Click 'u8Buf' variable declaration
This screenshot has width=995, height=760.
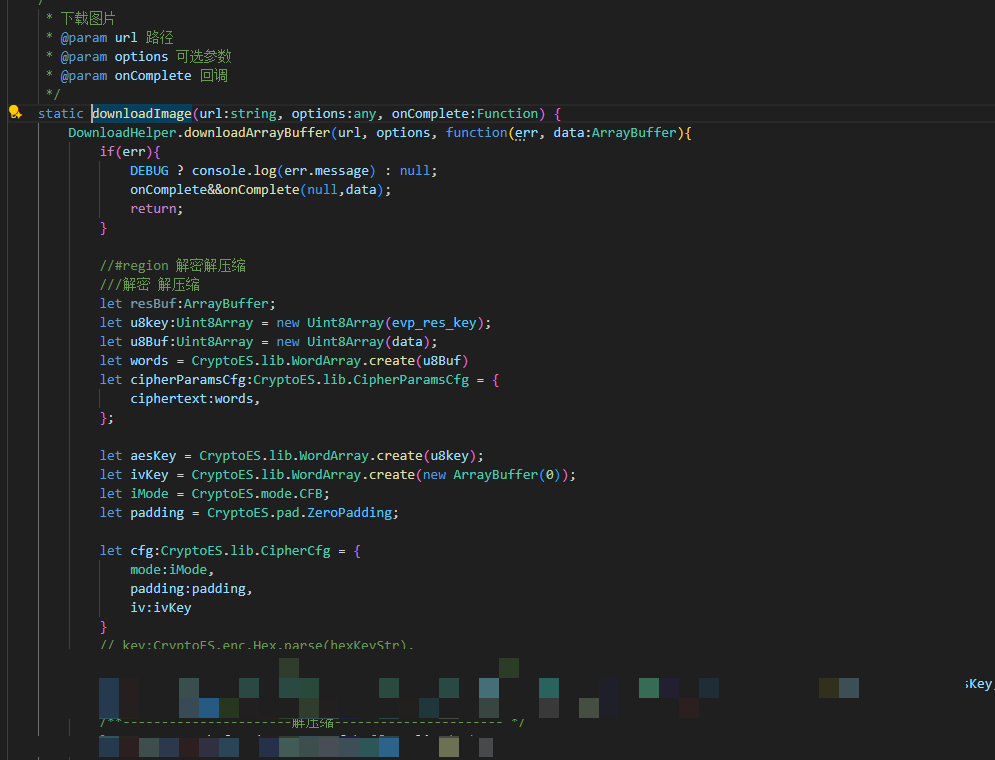click(149, 341)
